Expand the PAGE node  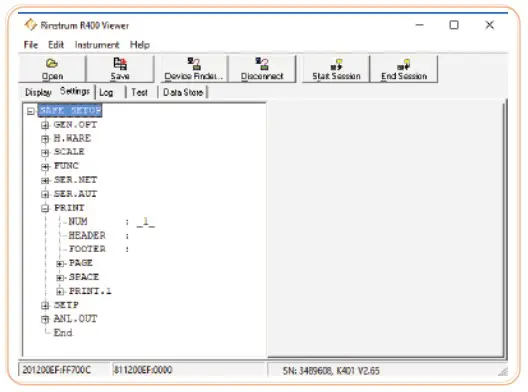coord(60,264)
